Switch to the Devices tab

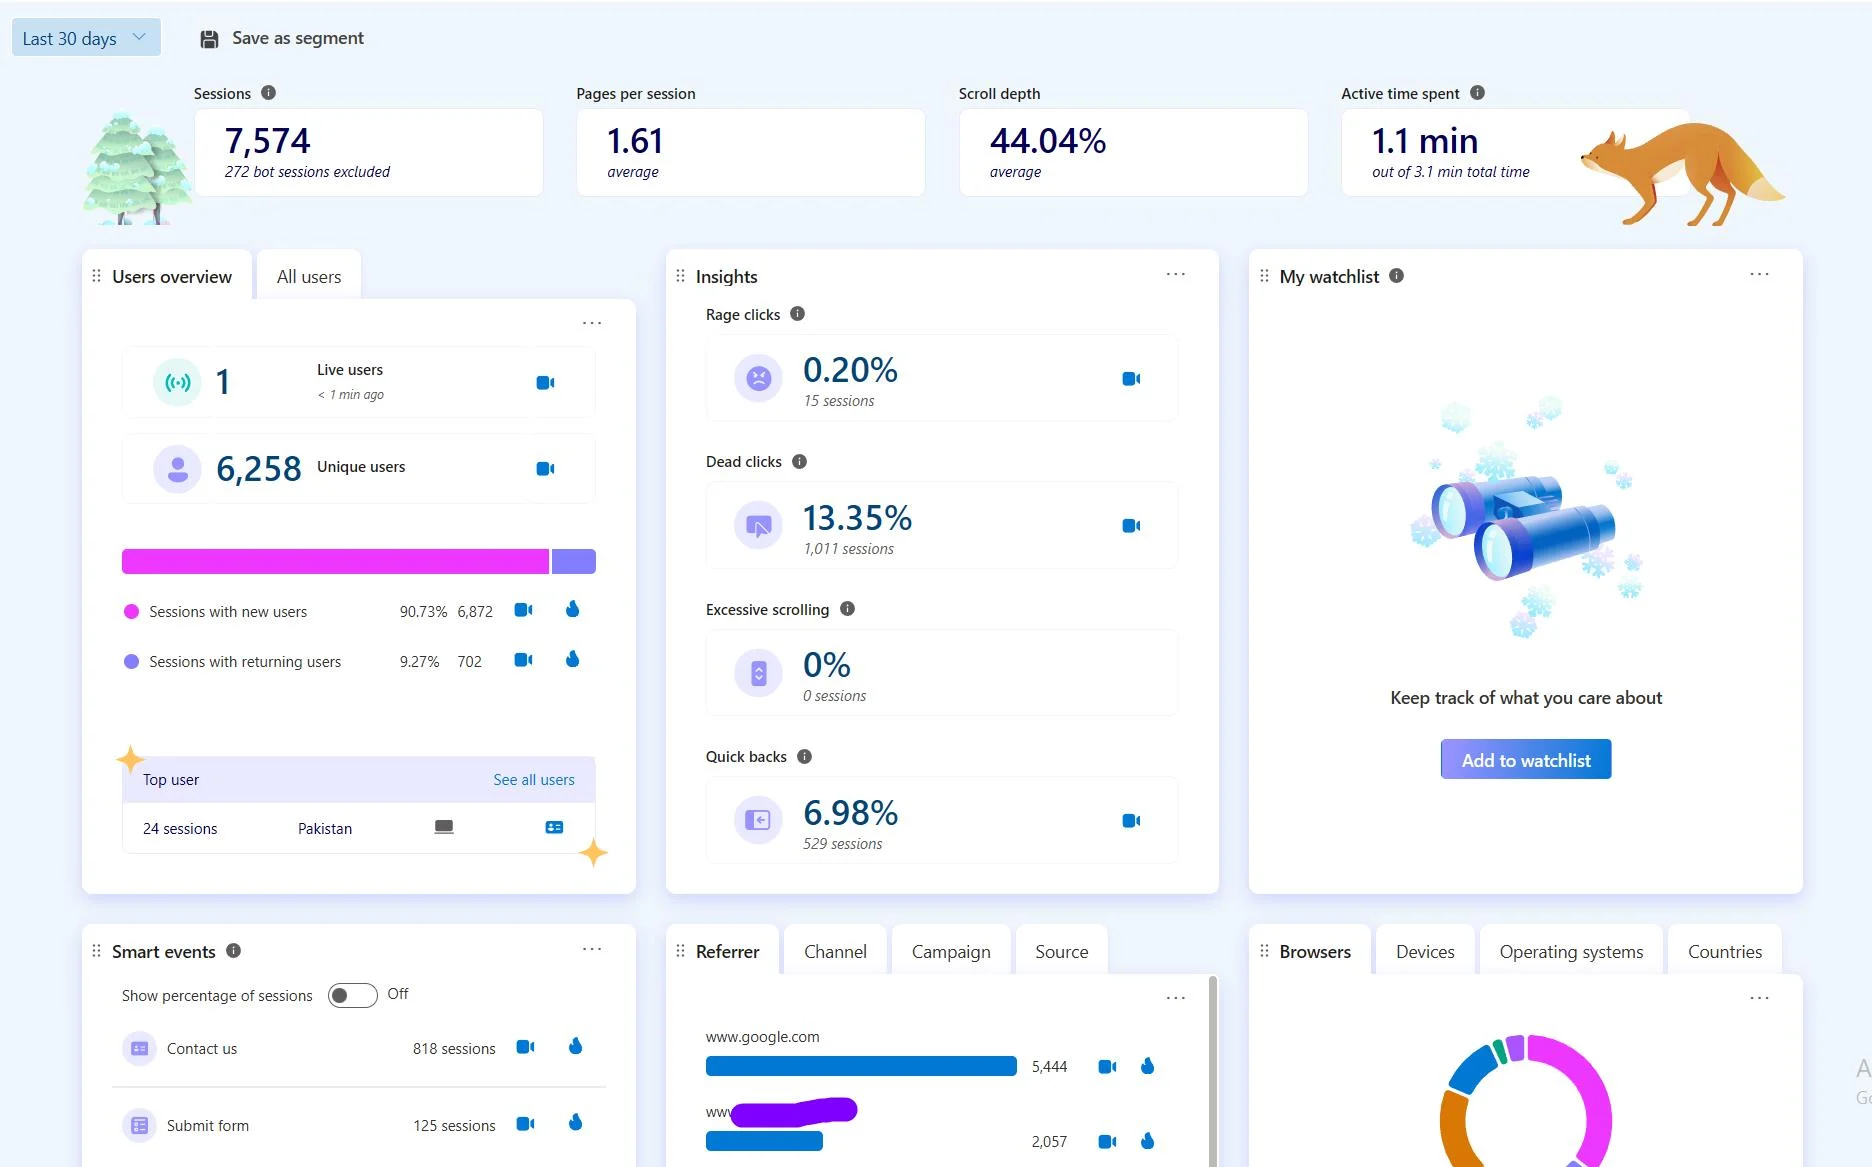(1425, 952)
